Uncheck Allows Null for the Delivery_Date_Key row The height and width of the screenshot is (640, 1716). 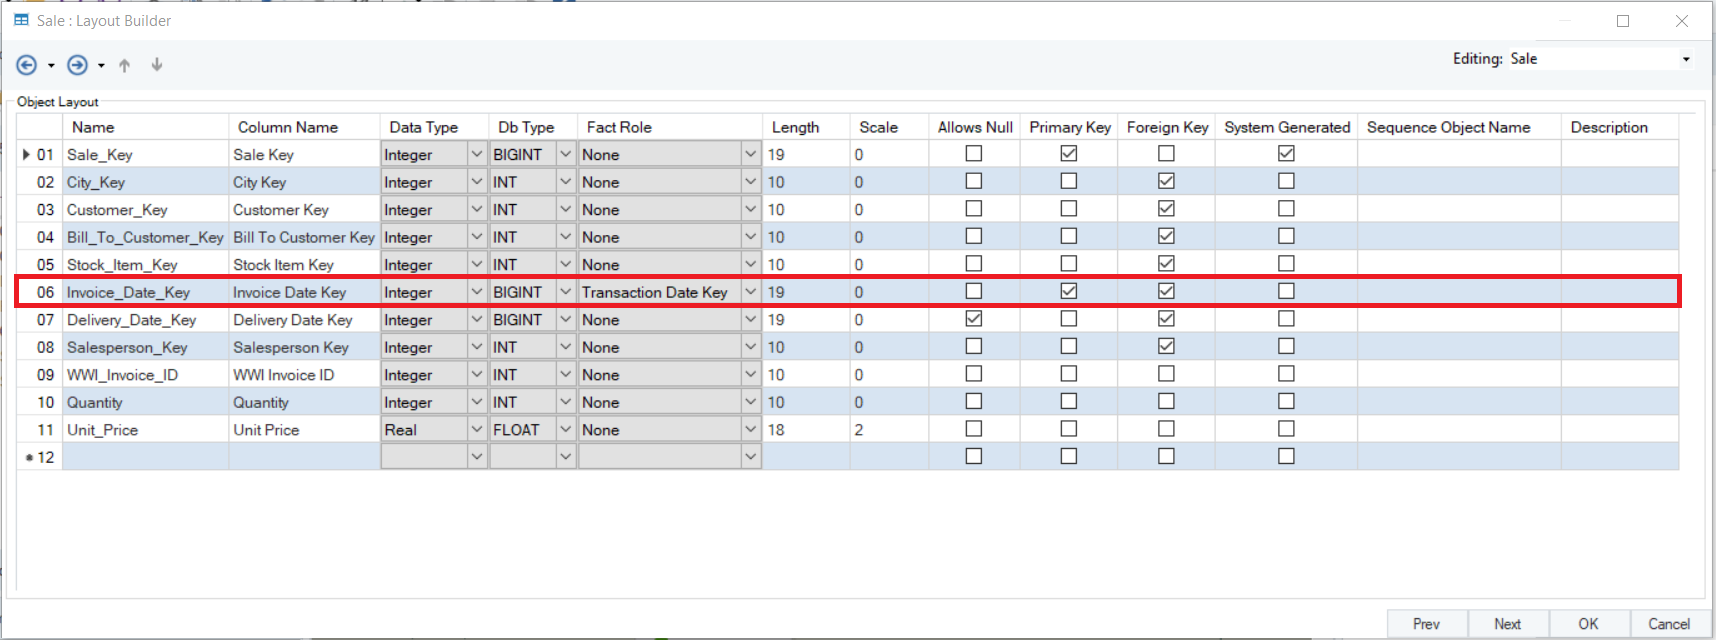click(973, 319)
